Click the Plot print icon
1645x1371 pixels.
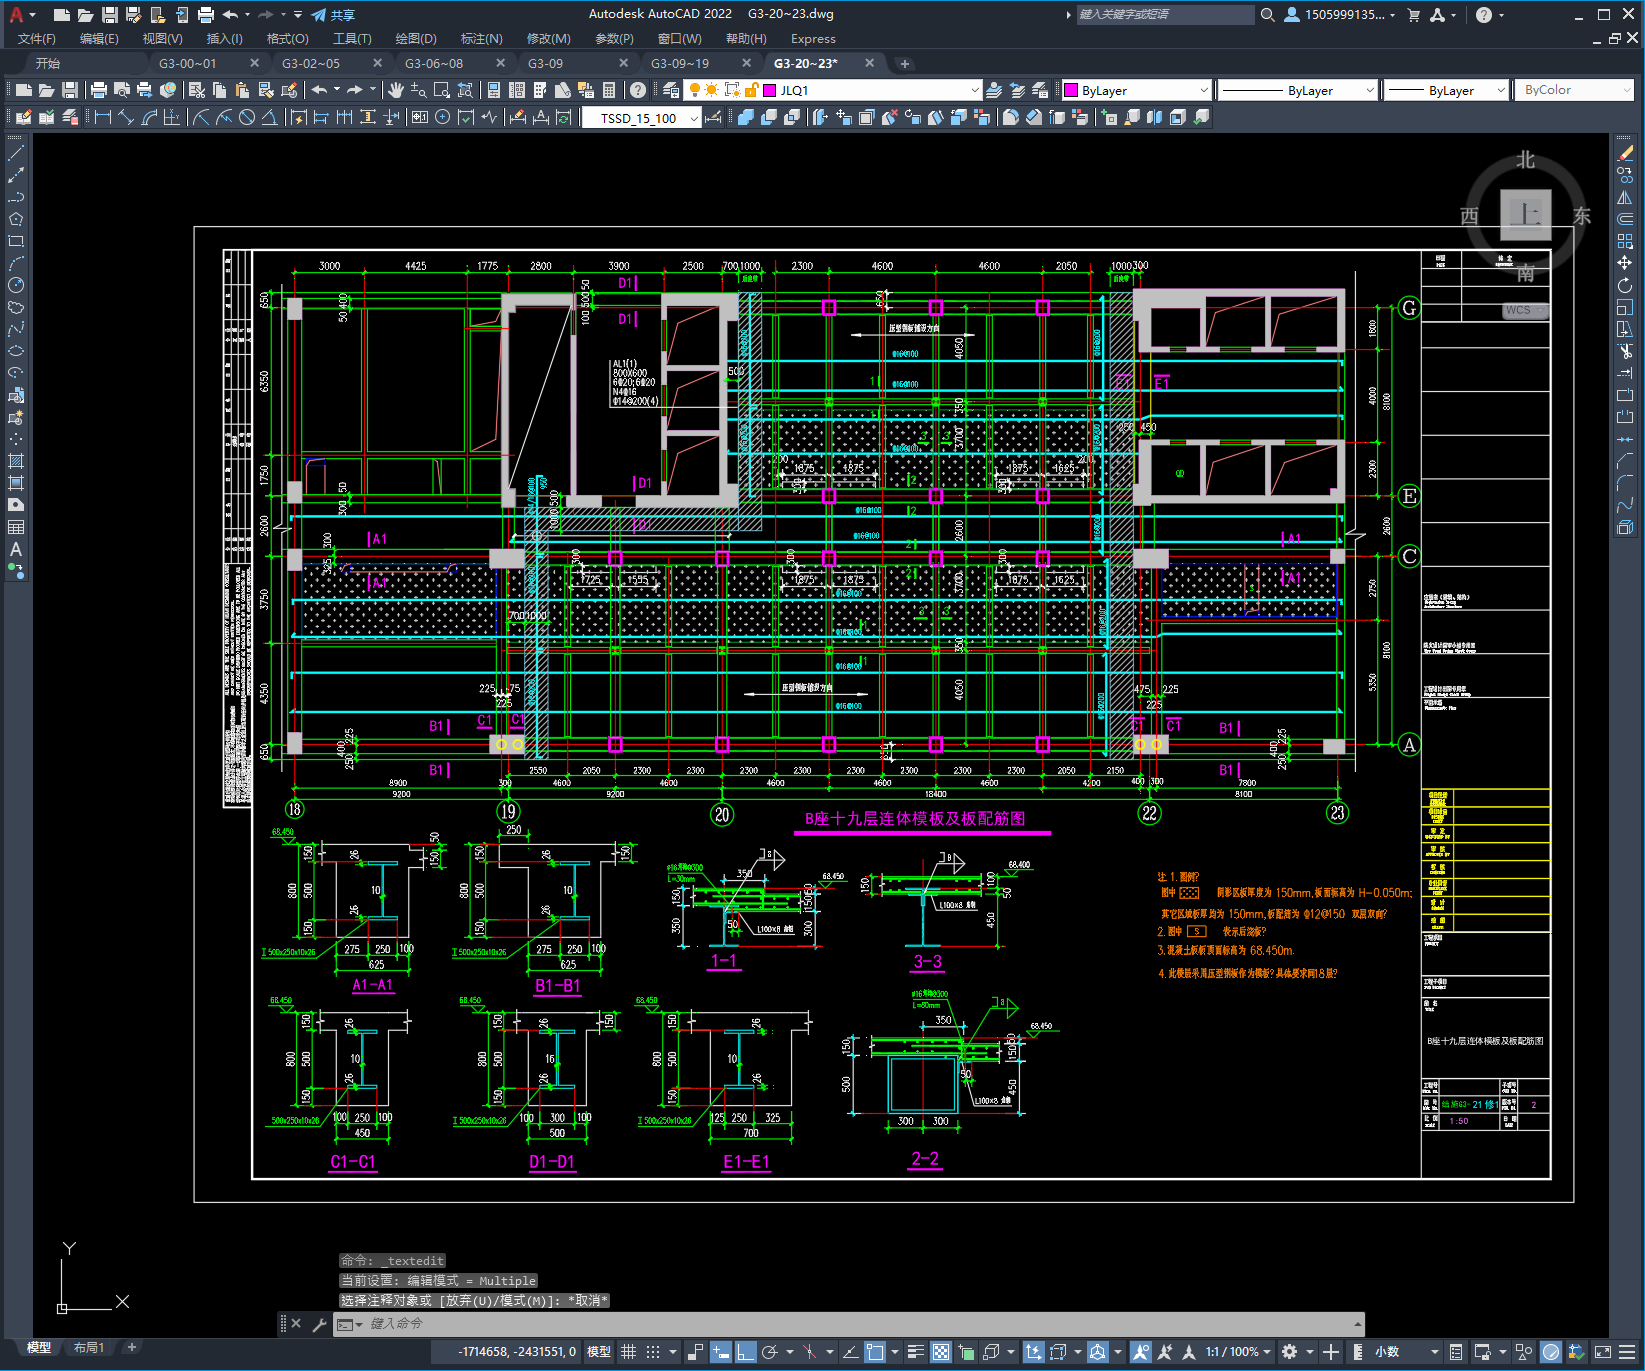coord(98,90)
